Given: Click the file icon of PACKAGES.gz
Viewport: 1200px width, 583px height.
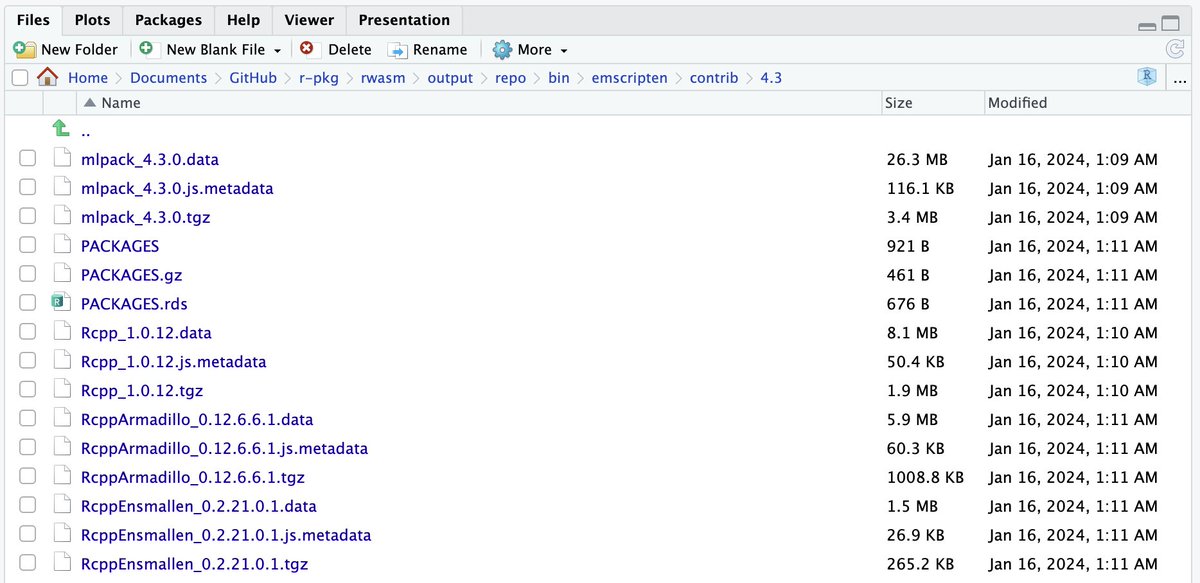Looking at the screenshot, I should point(63,275).
